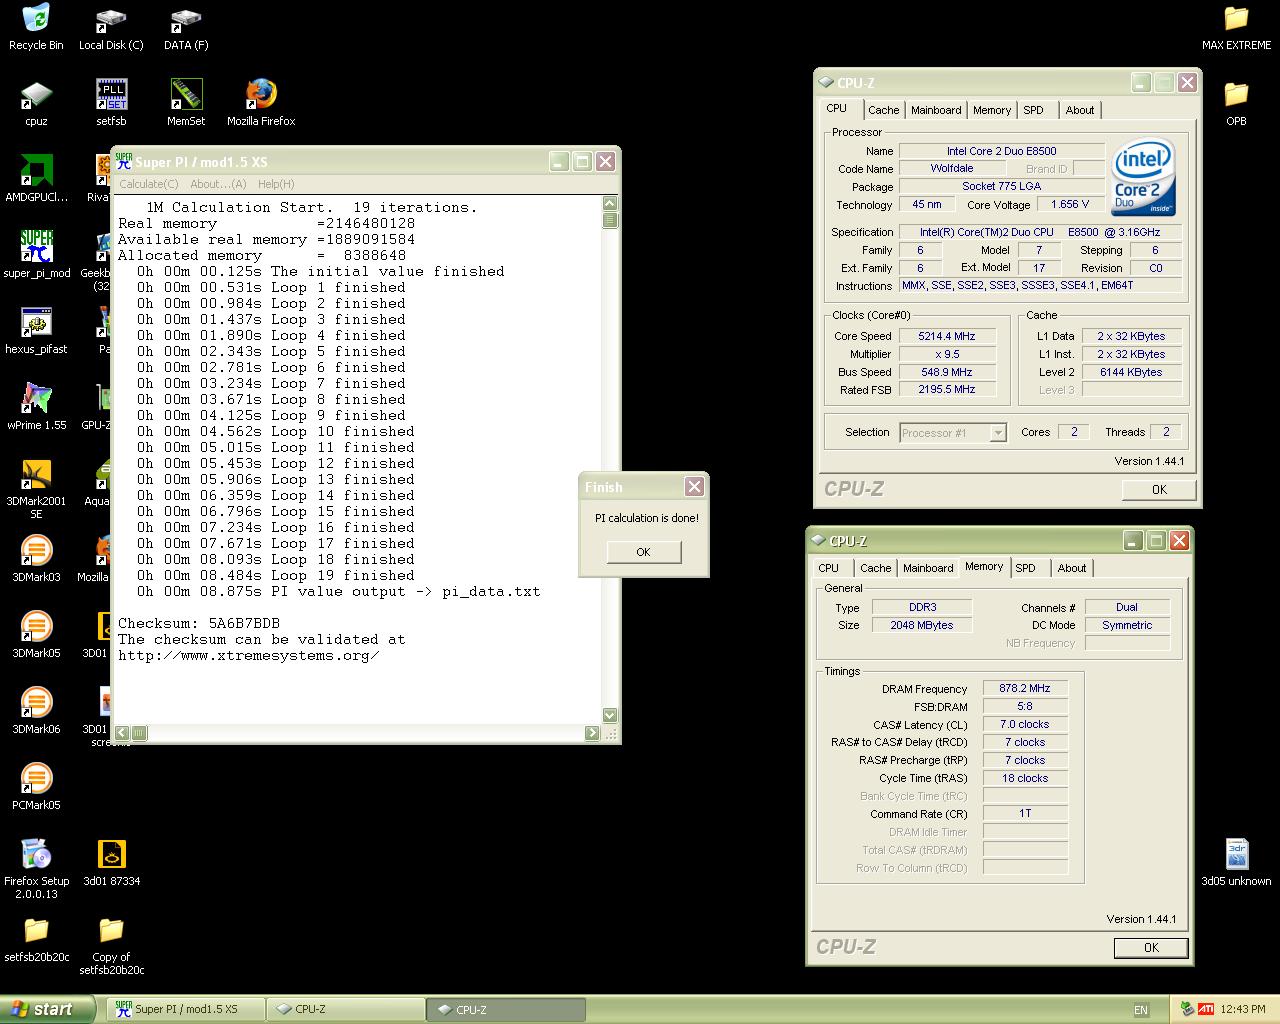
Task: Click the Windows start button
Action: coord(47,1009)
